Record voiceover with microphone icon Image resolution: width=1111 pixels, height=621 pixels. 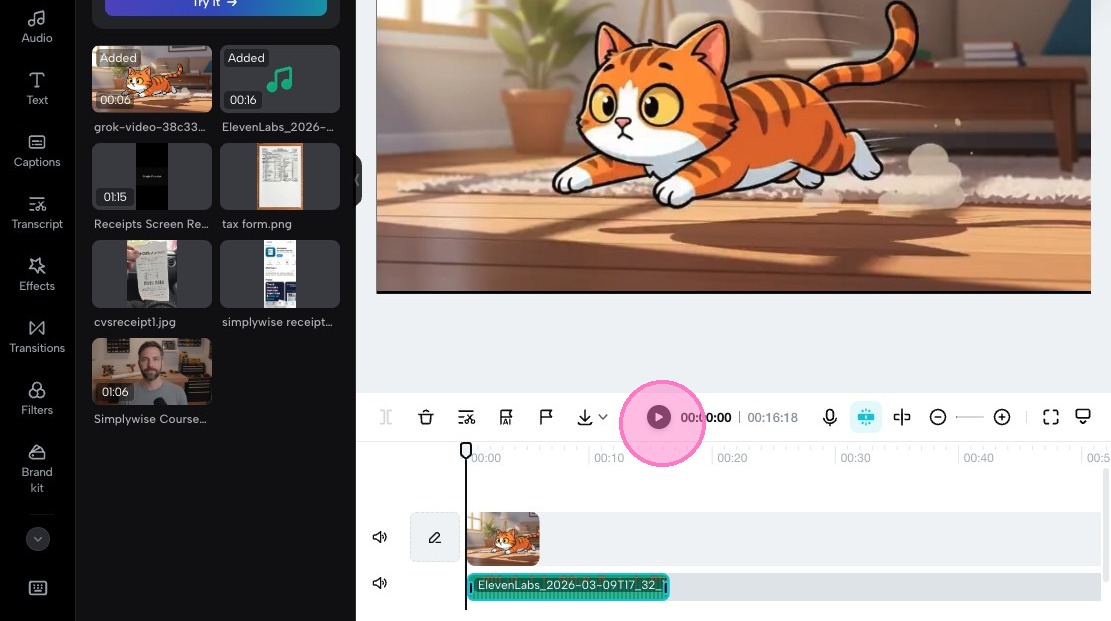830,417
